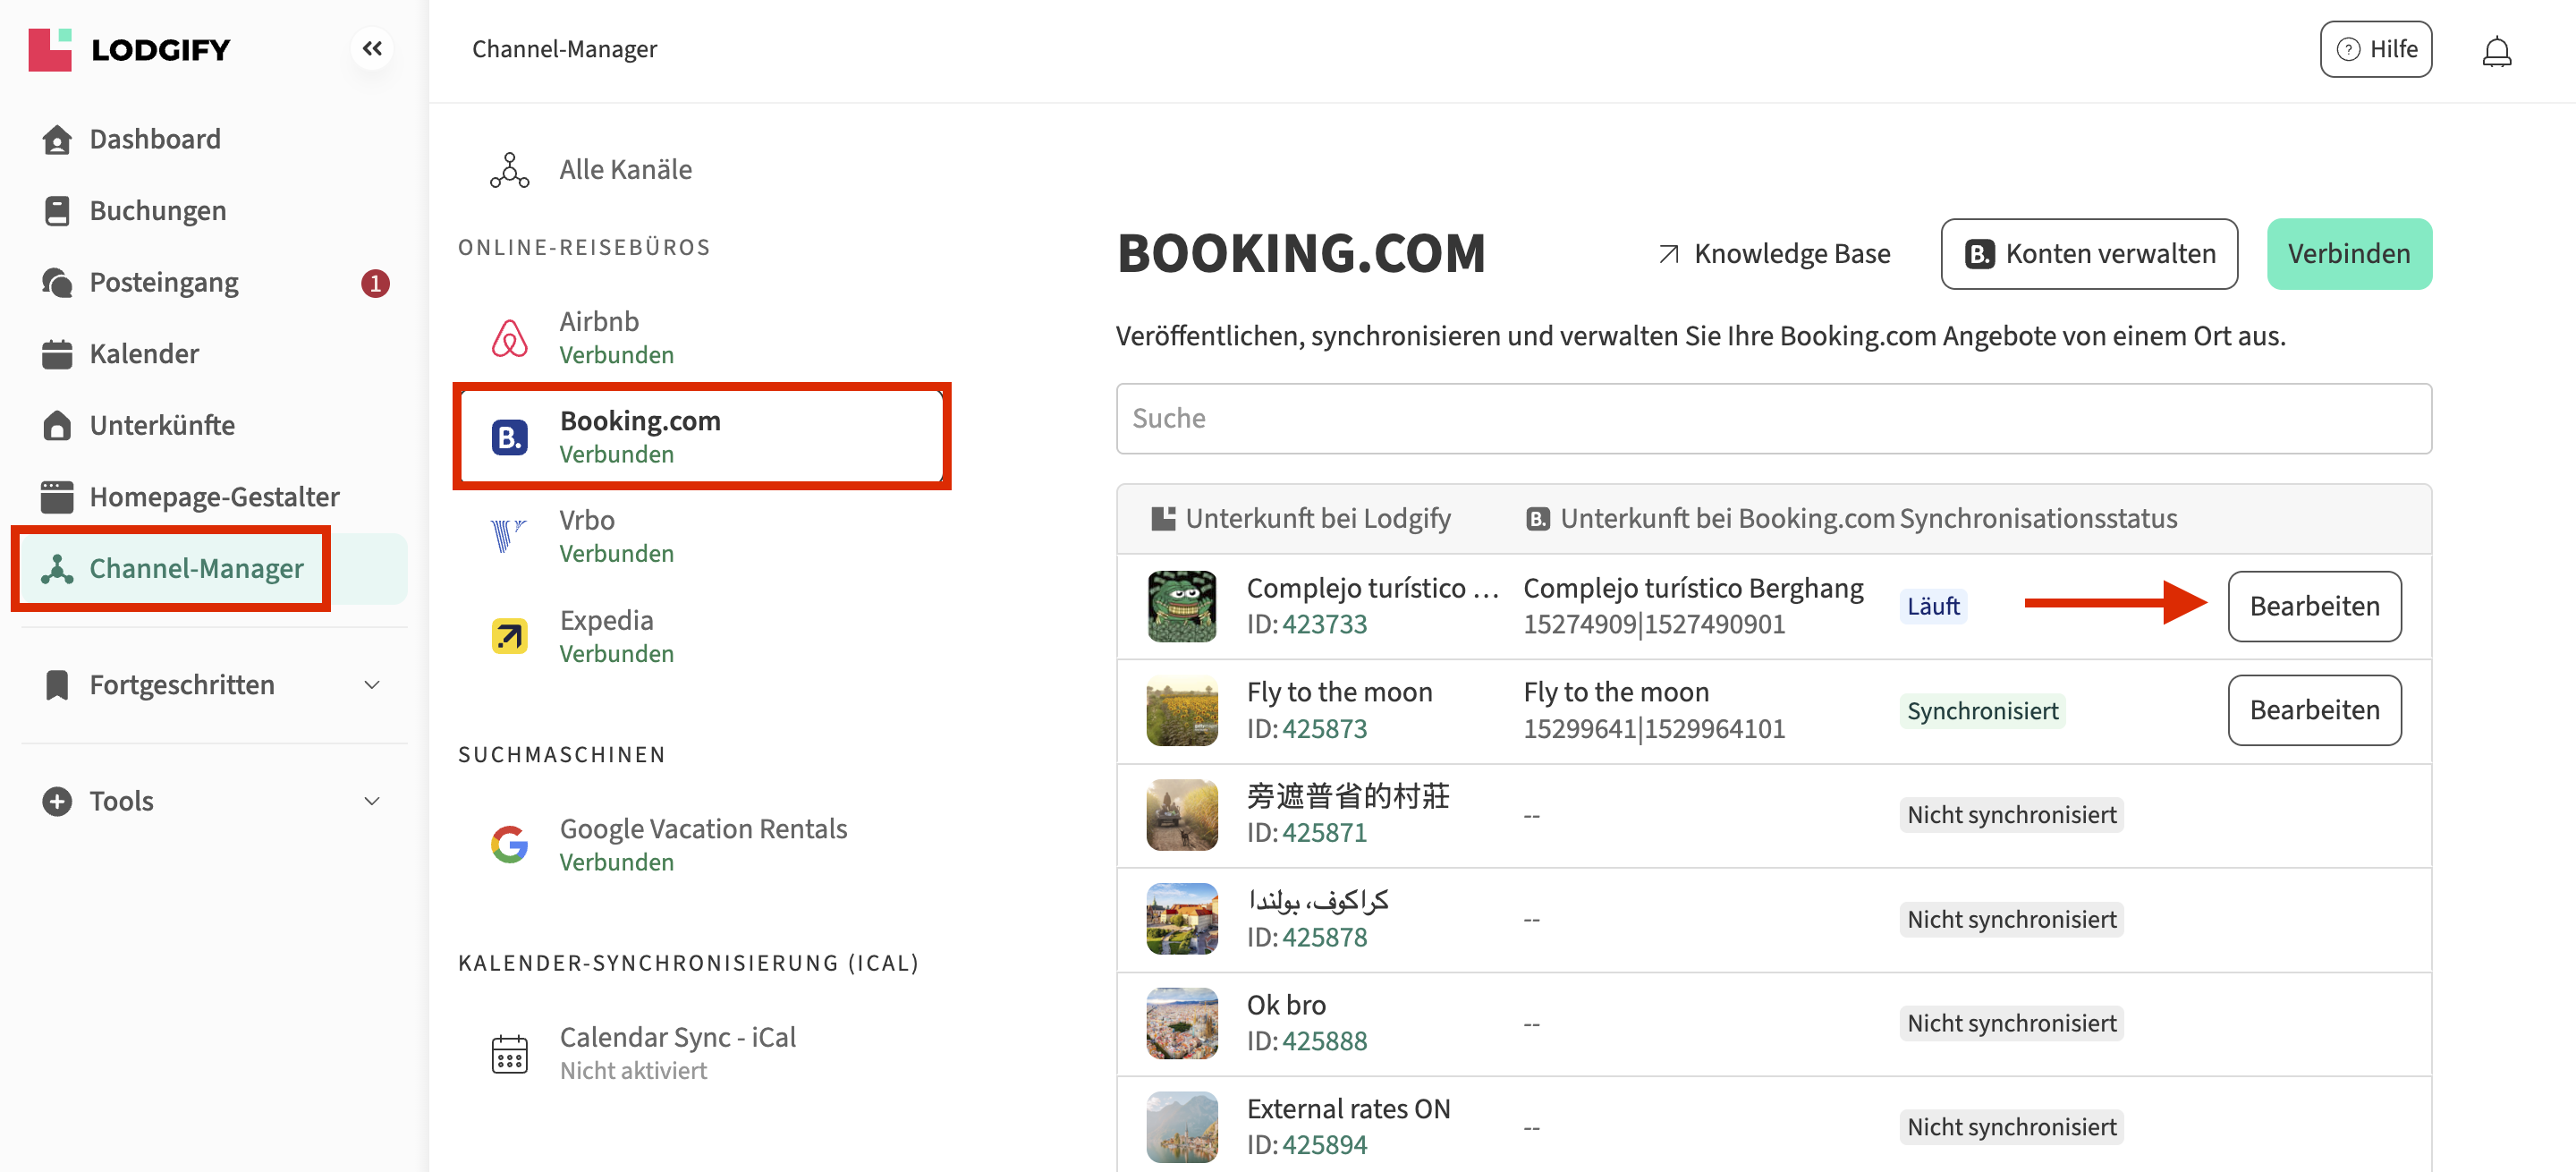Select the Vrbo channel
The width and height of the screenshot is (2576, 1172).
tap(588, 536)
